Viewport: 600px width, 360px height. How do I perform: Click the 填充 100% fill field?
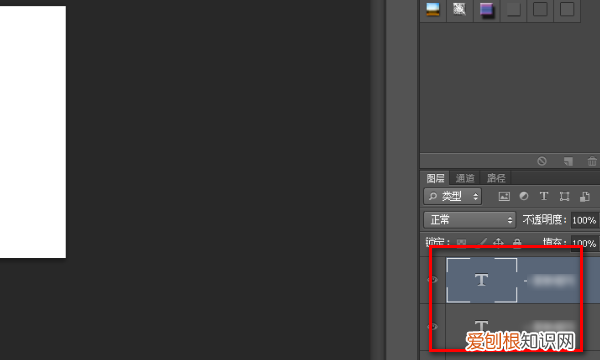click(584, 243)
